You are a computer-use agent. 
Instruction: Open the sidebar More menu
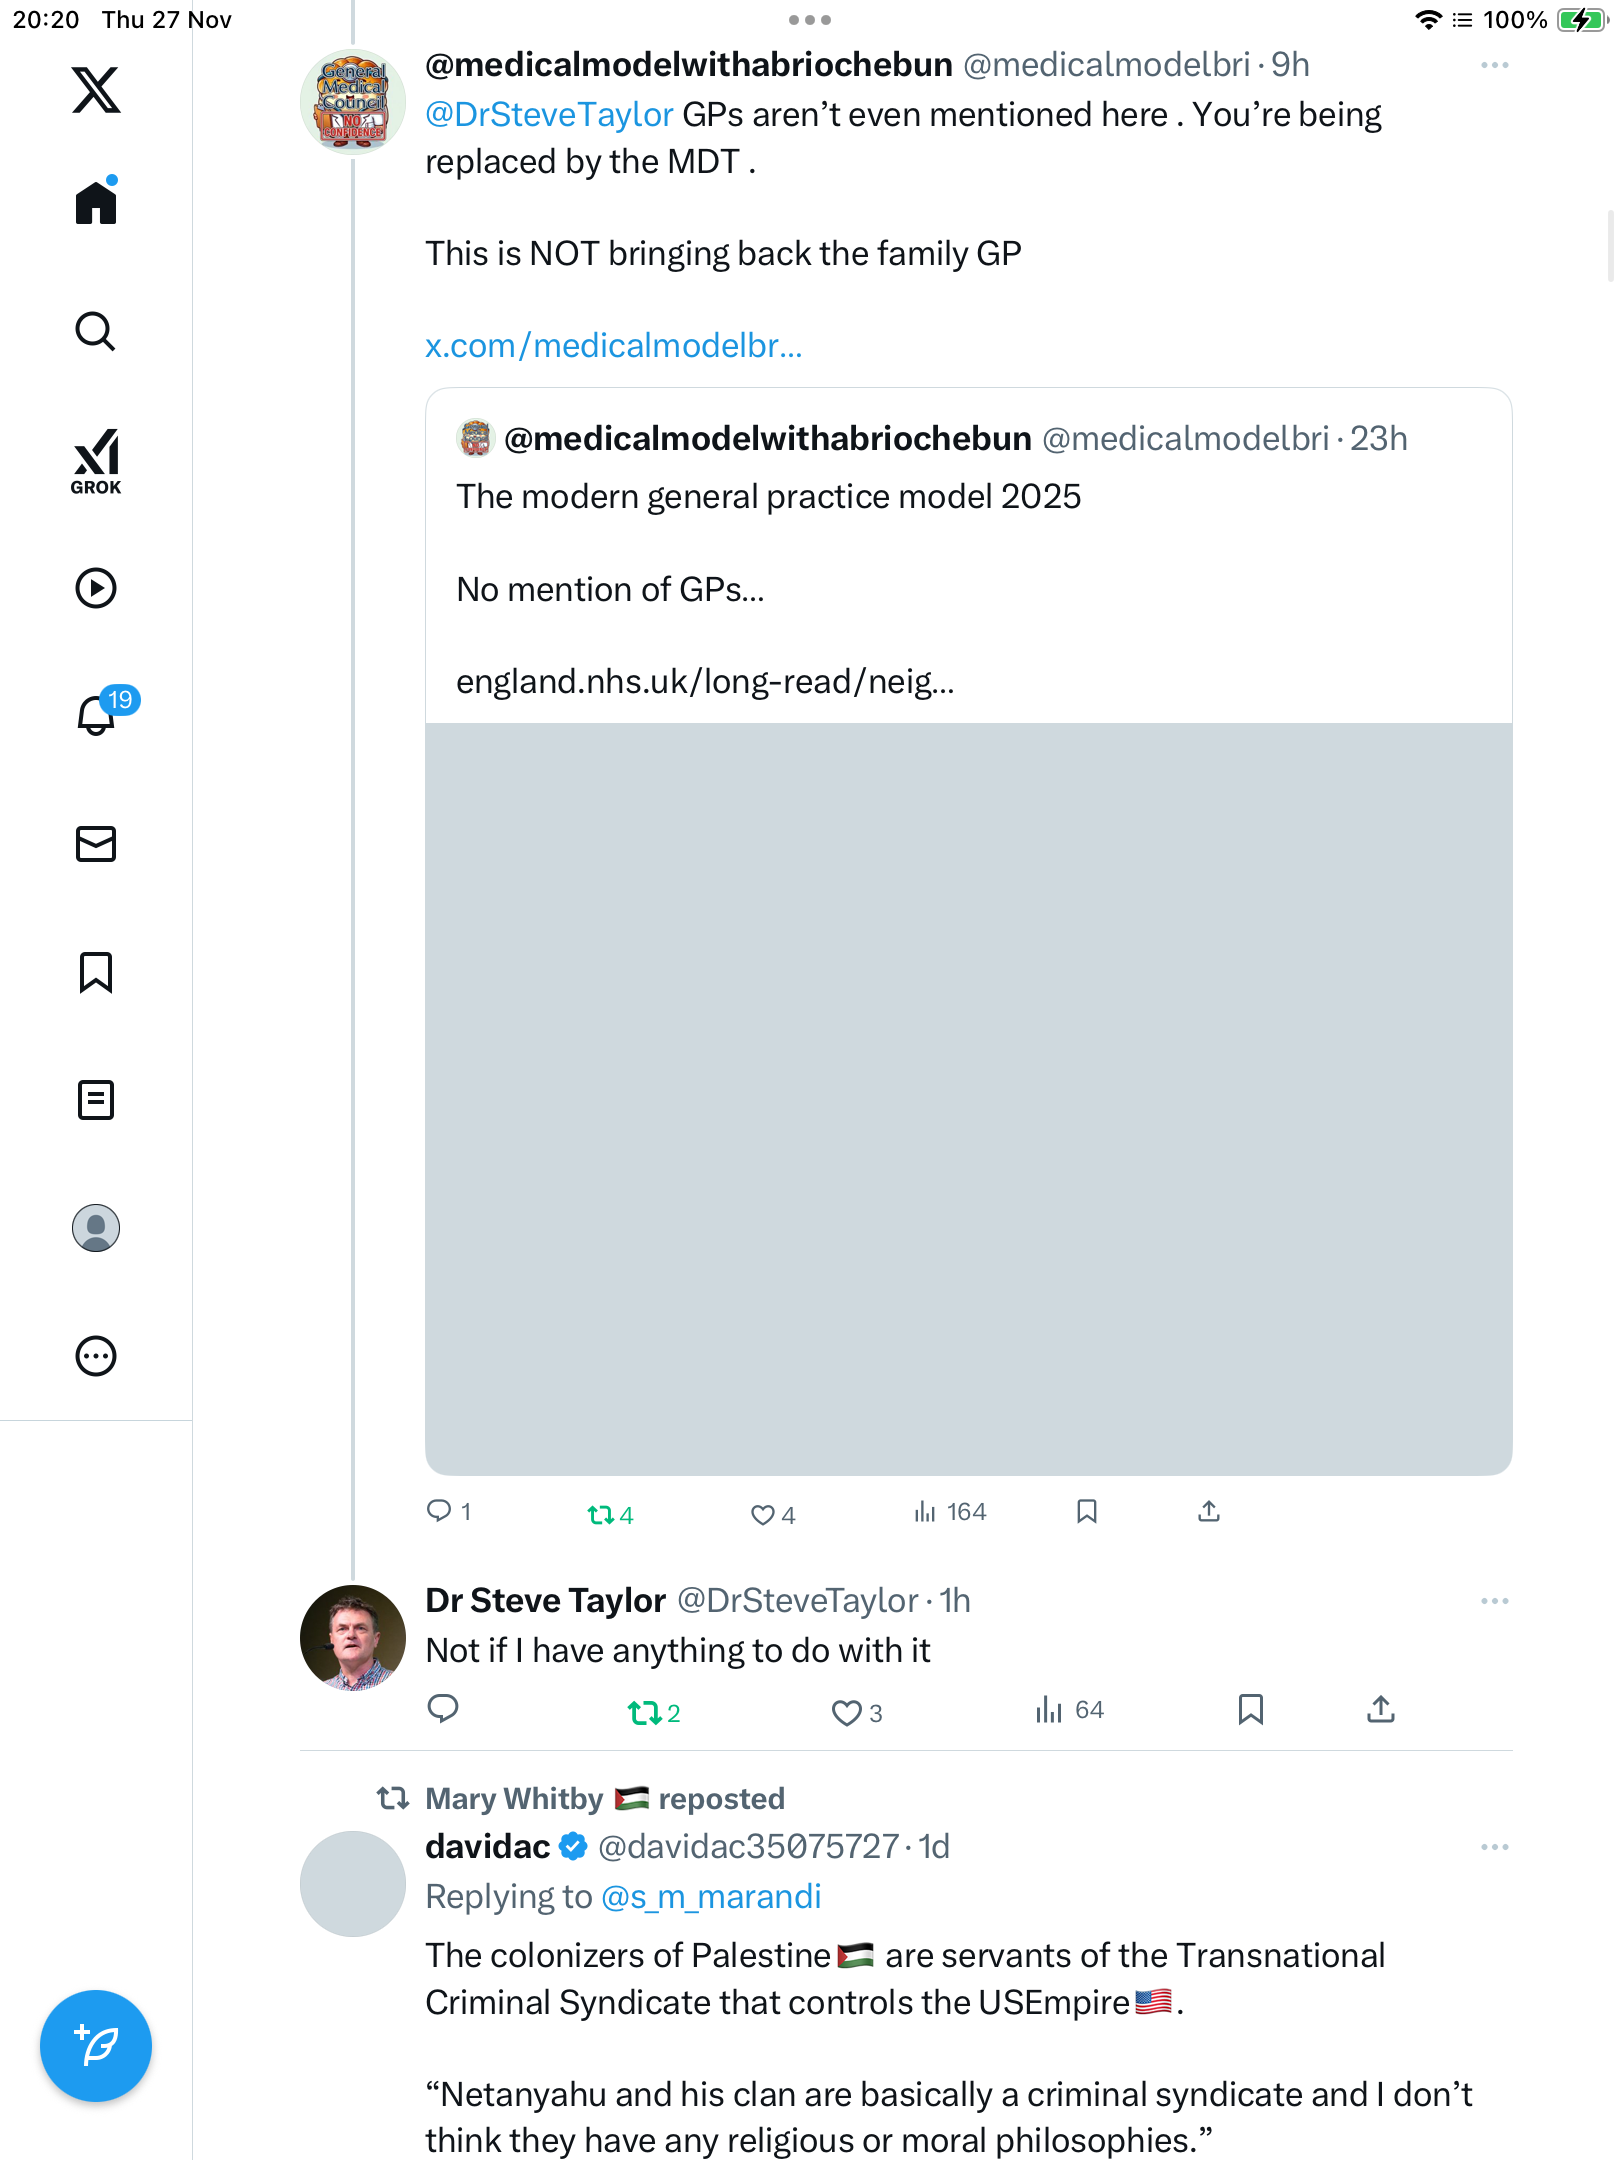[x=96, y=1356]
